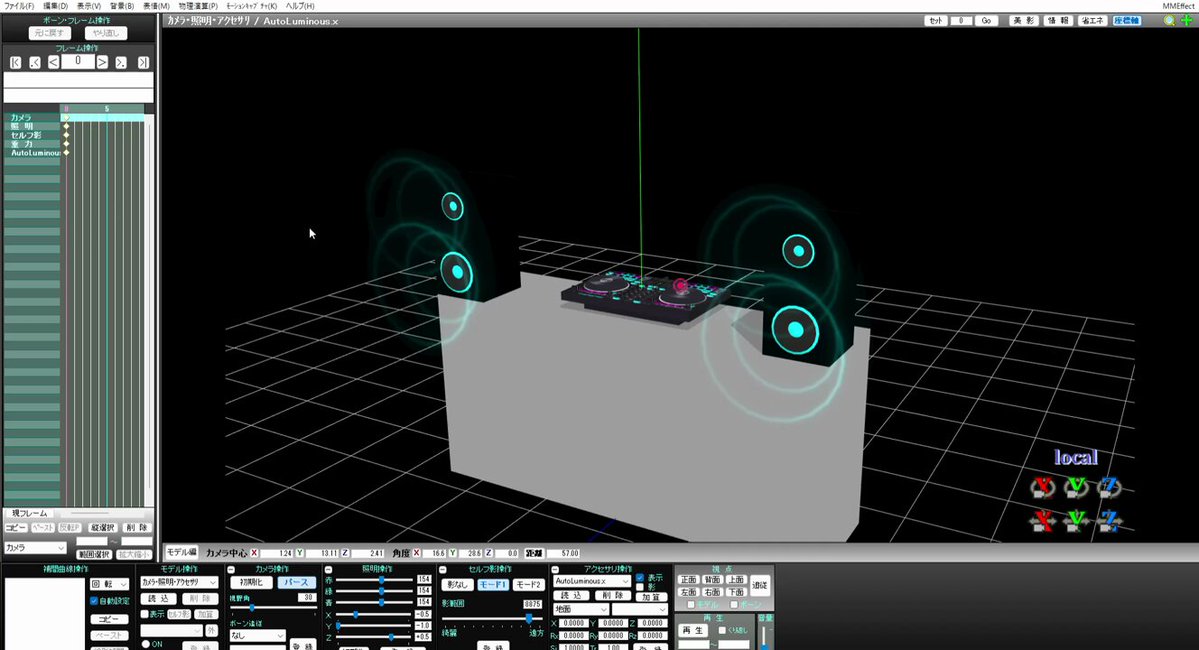
Task: Click the frame number input field
Action: (77, 61)
